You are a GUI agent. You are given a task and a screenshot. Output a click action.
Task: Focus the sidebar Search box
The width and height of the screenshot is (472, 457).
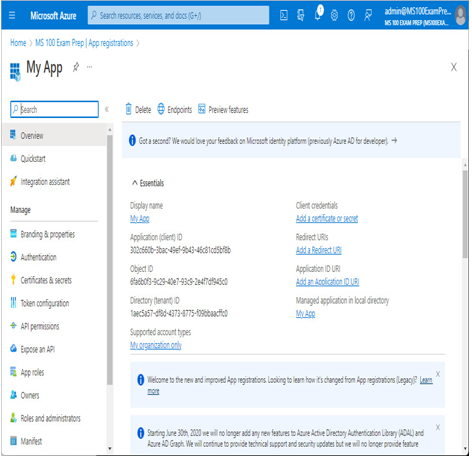pyautogui.click(x=54, y=109)
